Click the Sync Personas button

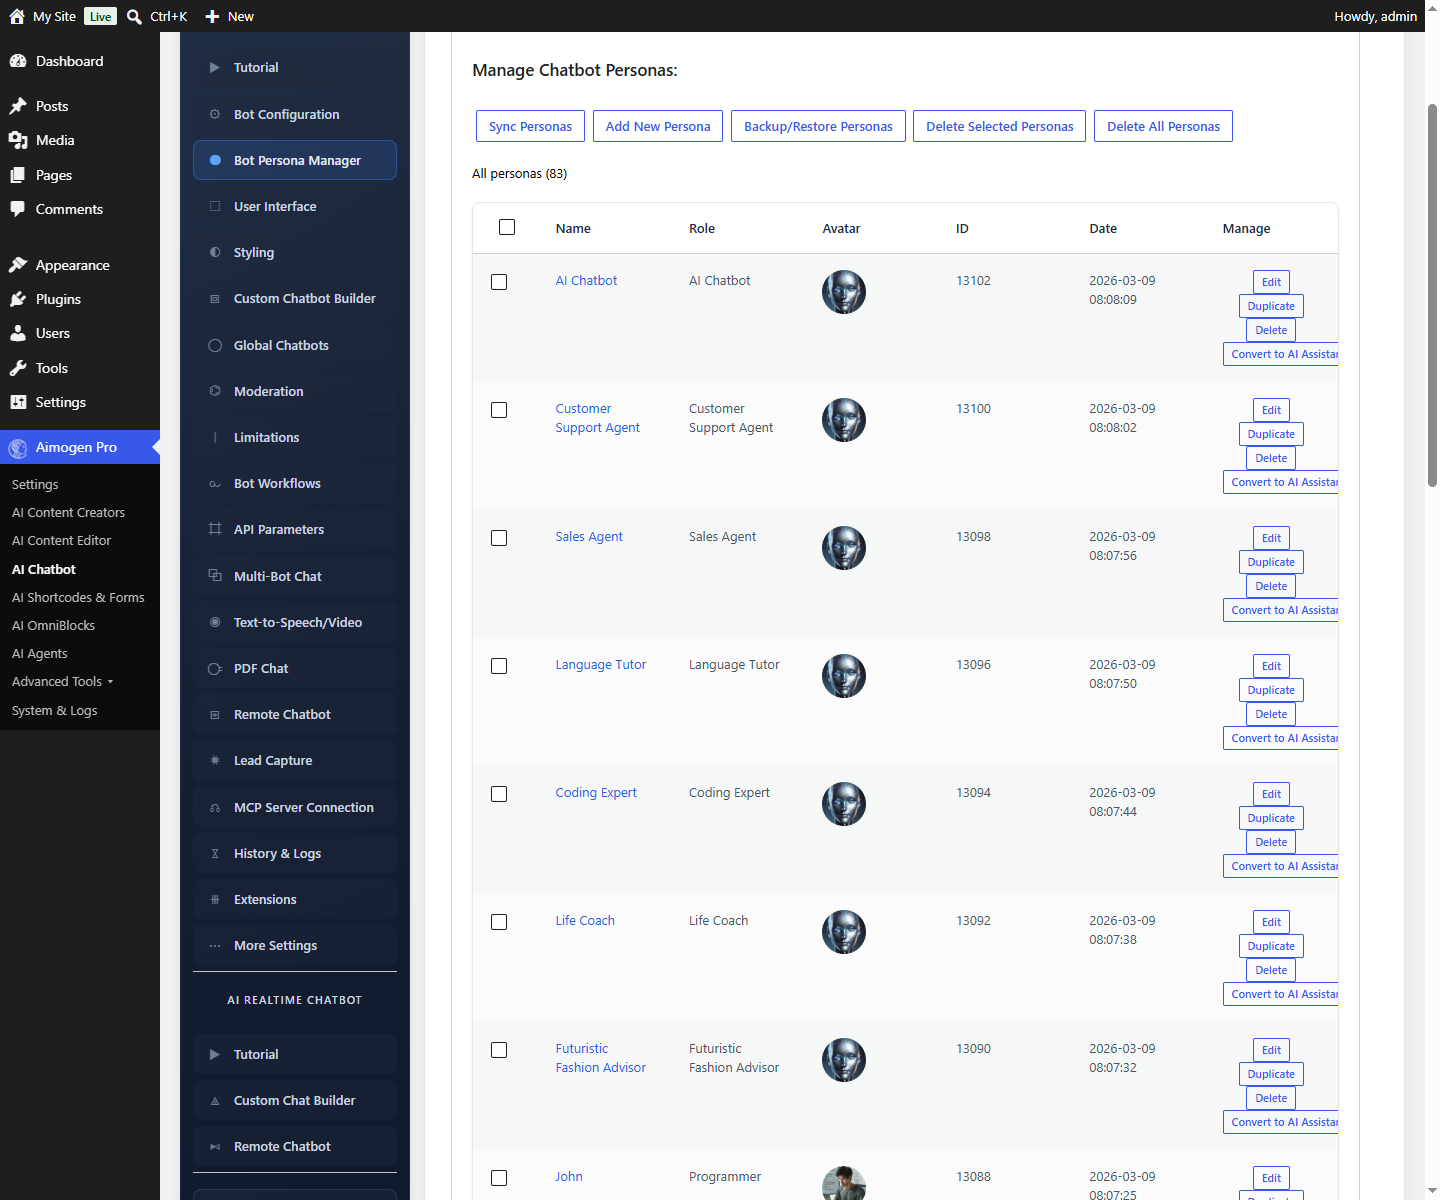coord(530,126)
